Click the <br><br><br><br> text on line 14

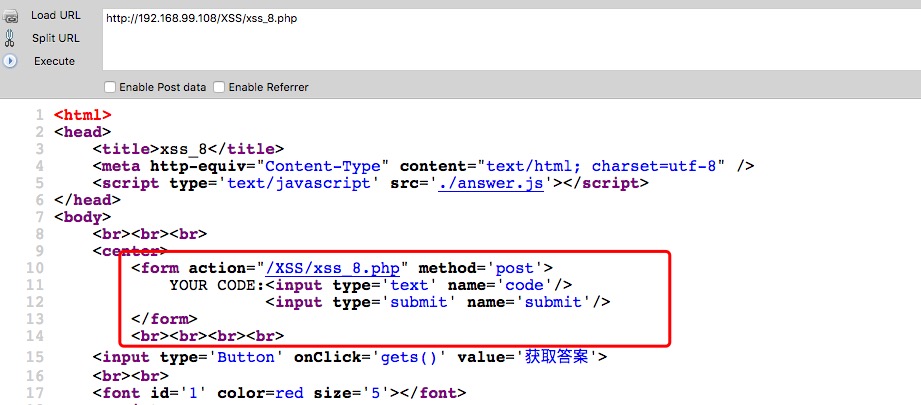[207, 336]
